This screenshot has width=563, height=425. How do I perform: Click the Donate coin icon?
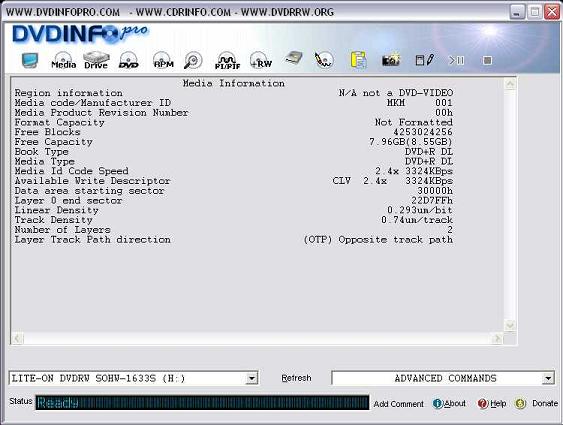[520, 404]
